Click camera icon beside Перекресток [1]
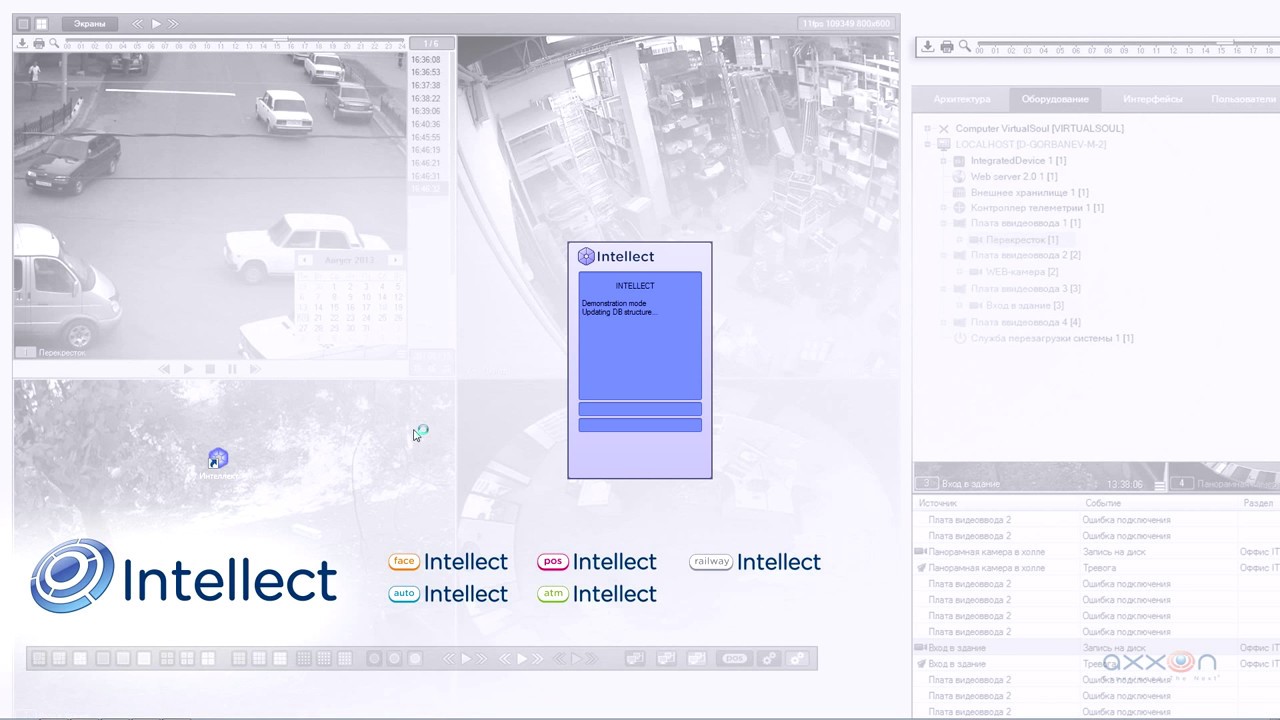Viewport: 1280px width, 720px height. [x=976, y=240]
